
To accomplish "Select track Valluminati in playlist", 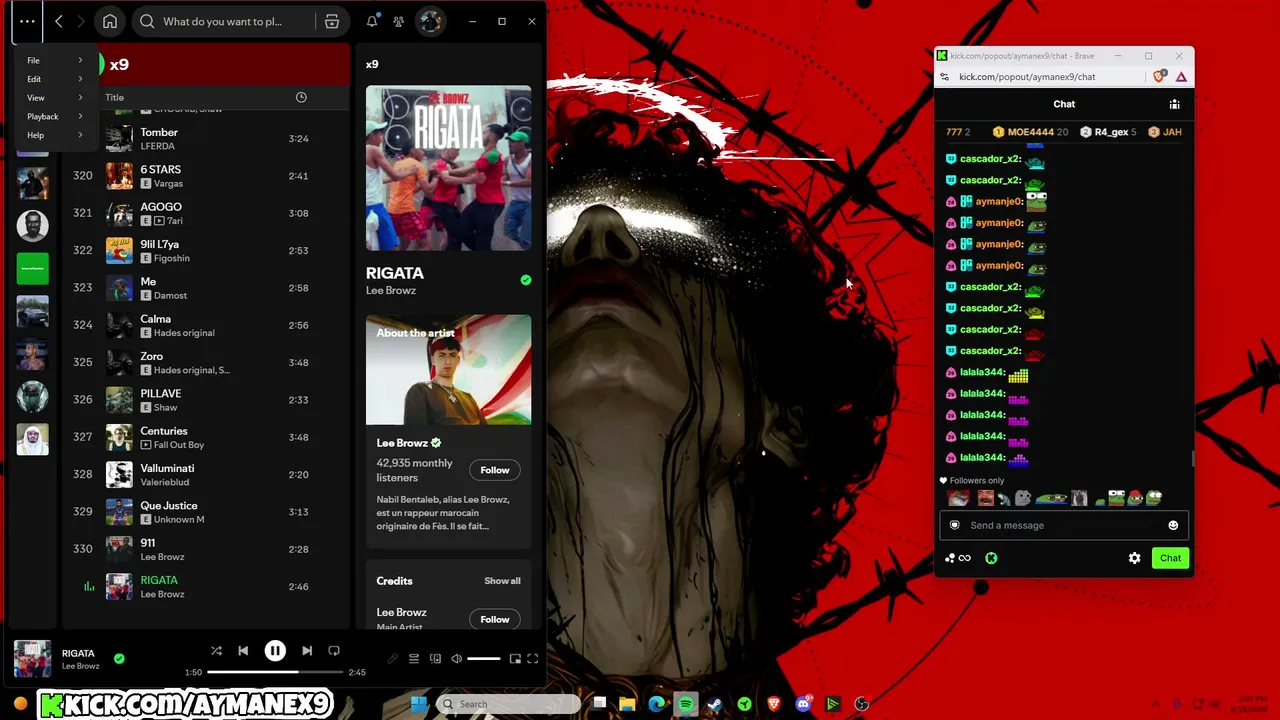I will [206, 474].
